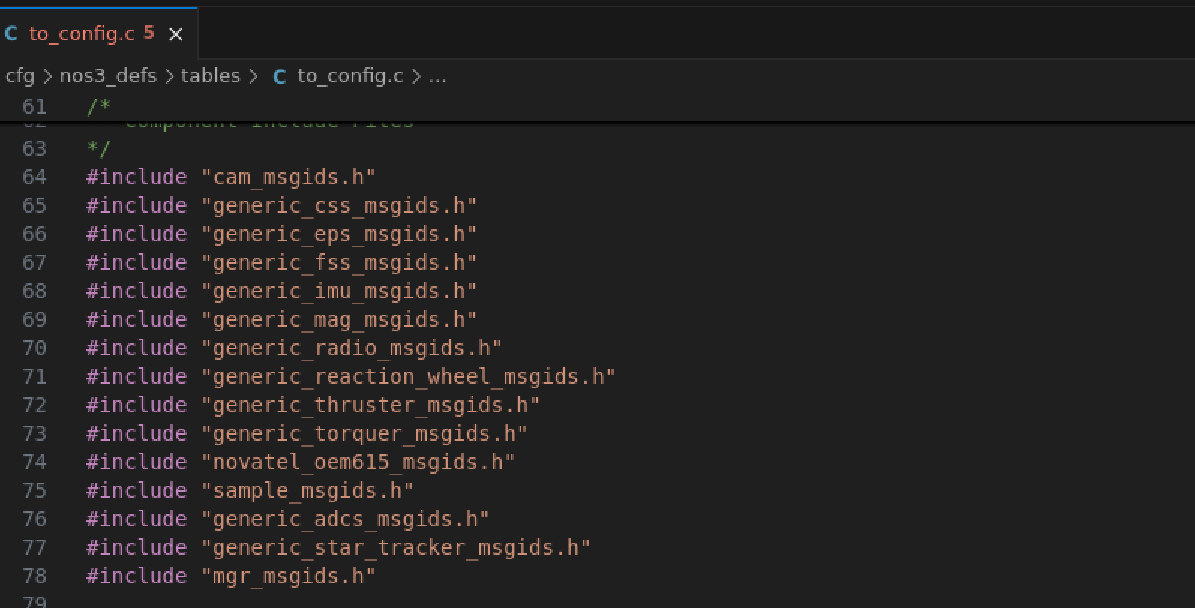The width and height of the screenshot is (1195, 608).
Task: Open the tables breadcrumb folder
Action: pos(210,76)
